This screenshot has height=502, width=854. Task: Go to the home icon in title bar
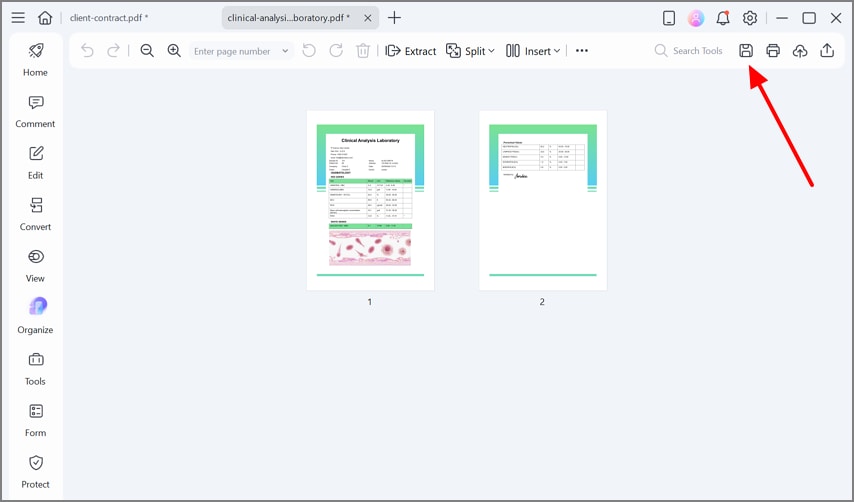tap(45, 18)
